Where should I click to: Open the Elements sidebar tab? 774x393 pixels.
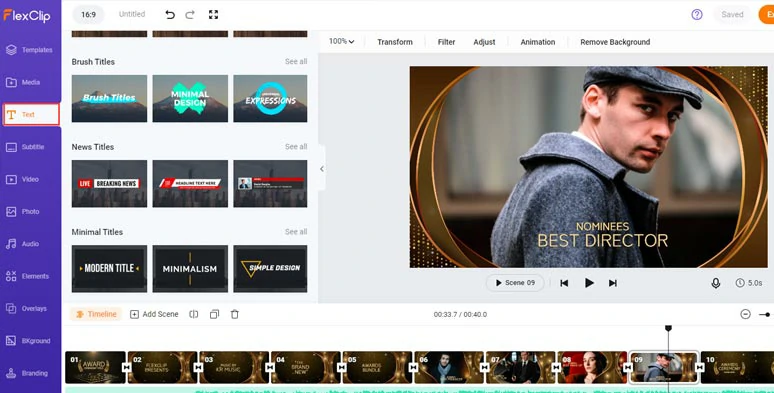pyautogui.click(x=31, y=276)
